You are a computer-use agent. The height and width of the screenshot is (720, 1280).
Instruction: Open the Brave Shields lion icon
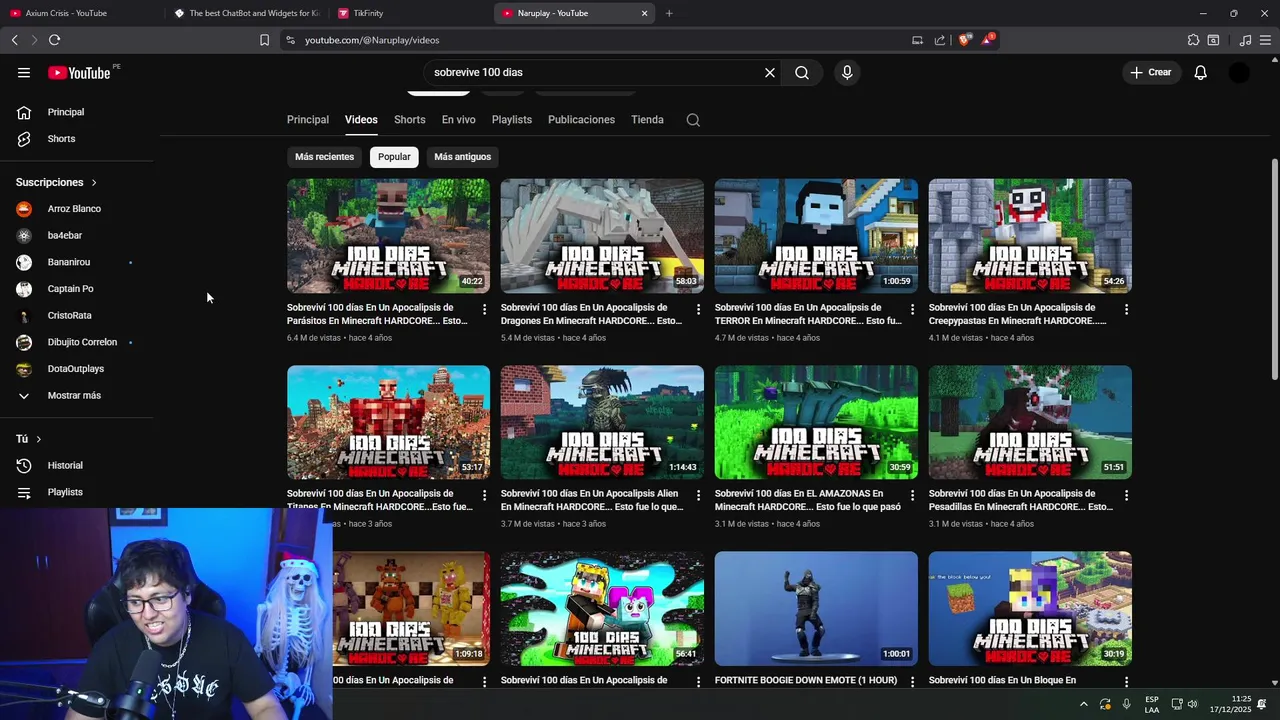point(964,40)
